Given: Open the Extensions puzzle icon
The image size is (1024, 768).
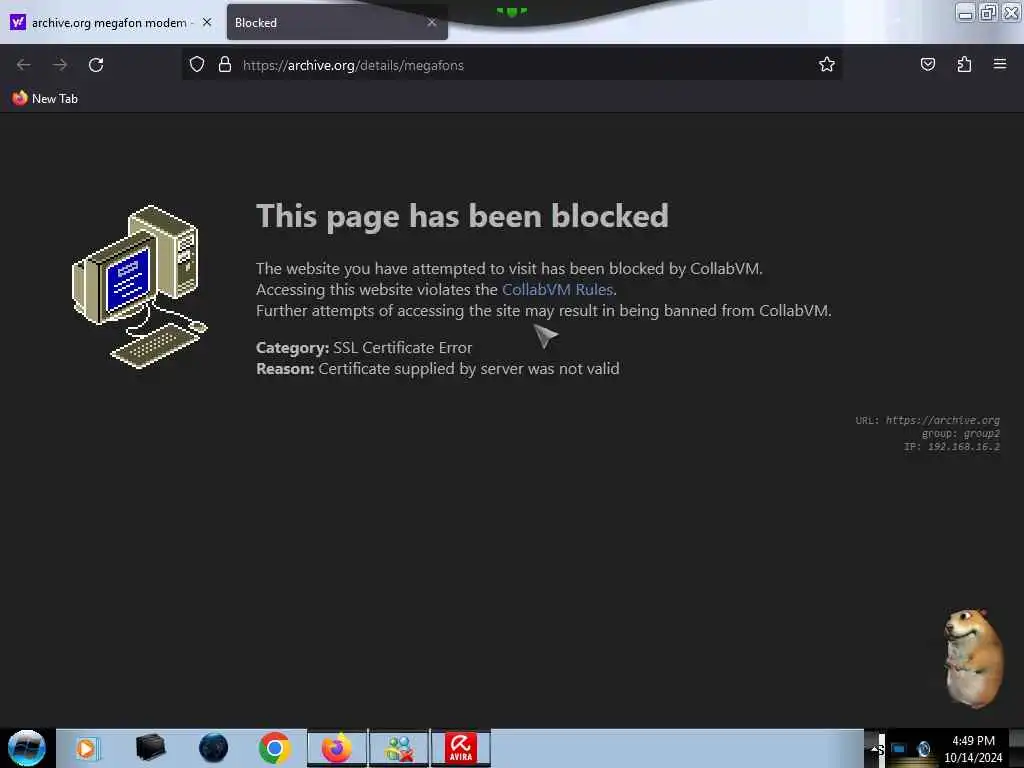Looking at the screenshot, I should point(964,64).
